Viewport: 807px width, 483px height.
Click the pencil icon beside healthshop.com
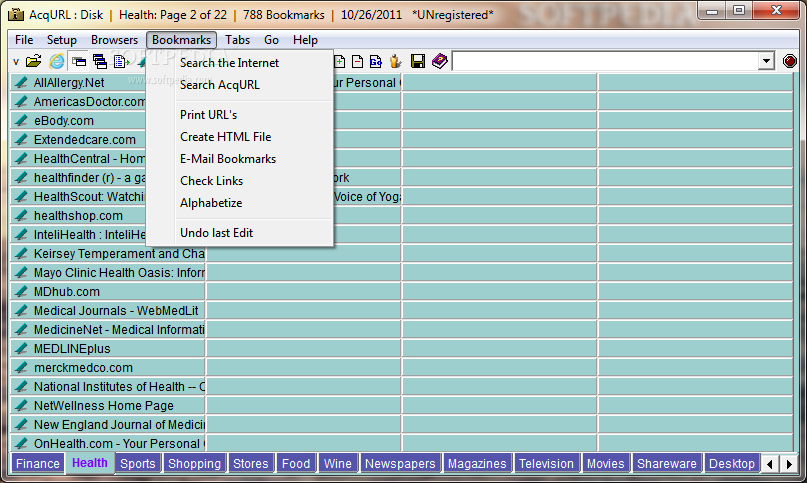(21, 215)
